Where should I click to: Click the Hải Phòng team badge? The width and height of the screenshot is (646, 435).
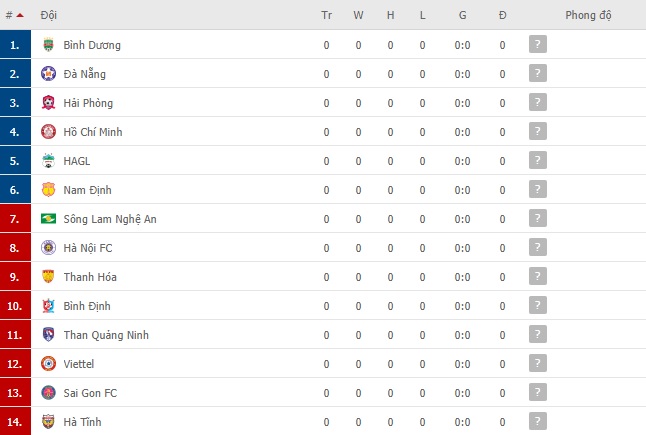[48, 103]
